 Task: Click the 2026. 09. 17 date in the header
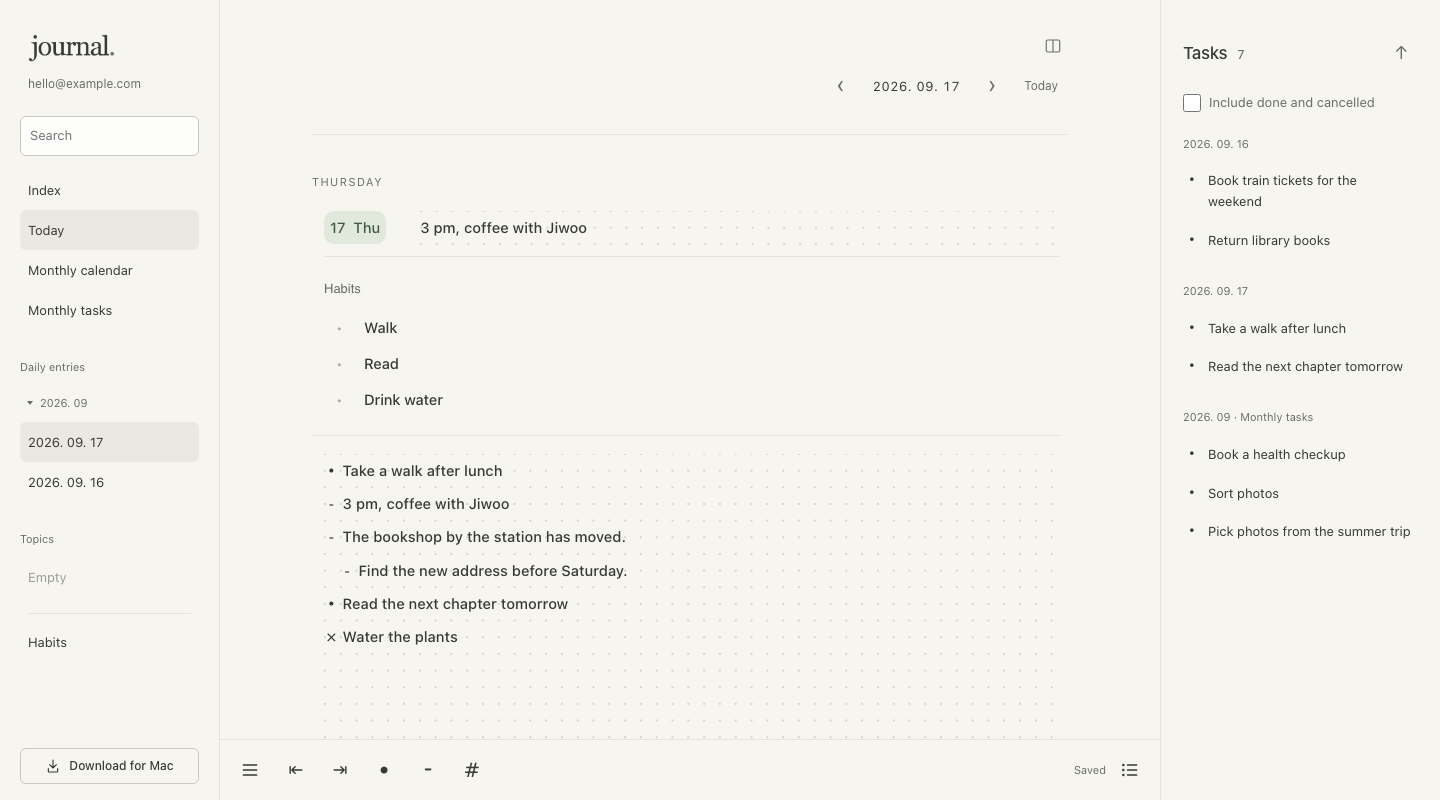tap(916, 86)
